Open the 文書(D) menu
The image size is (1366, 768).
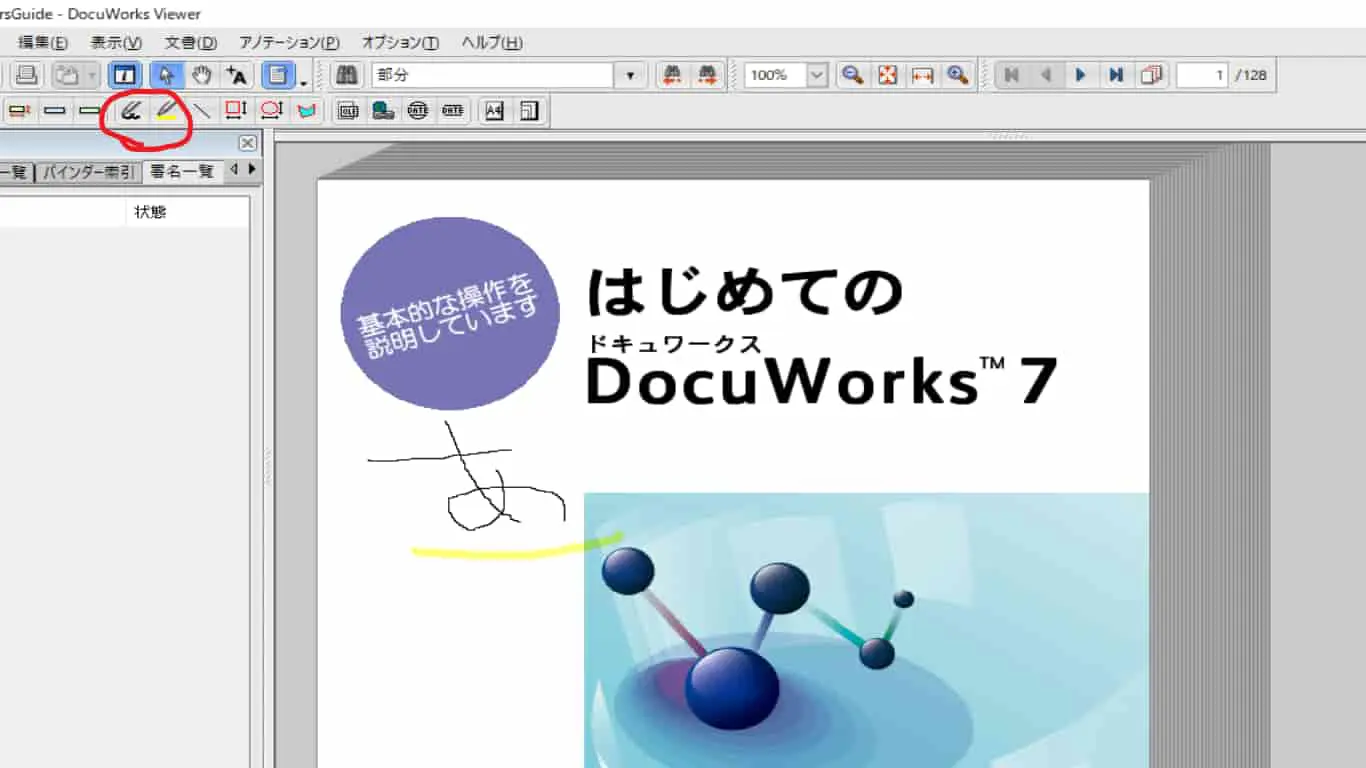click(x=190, y=42)
